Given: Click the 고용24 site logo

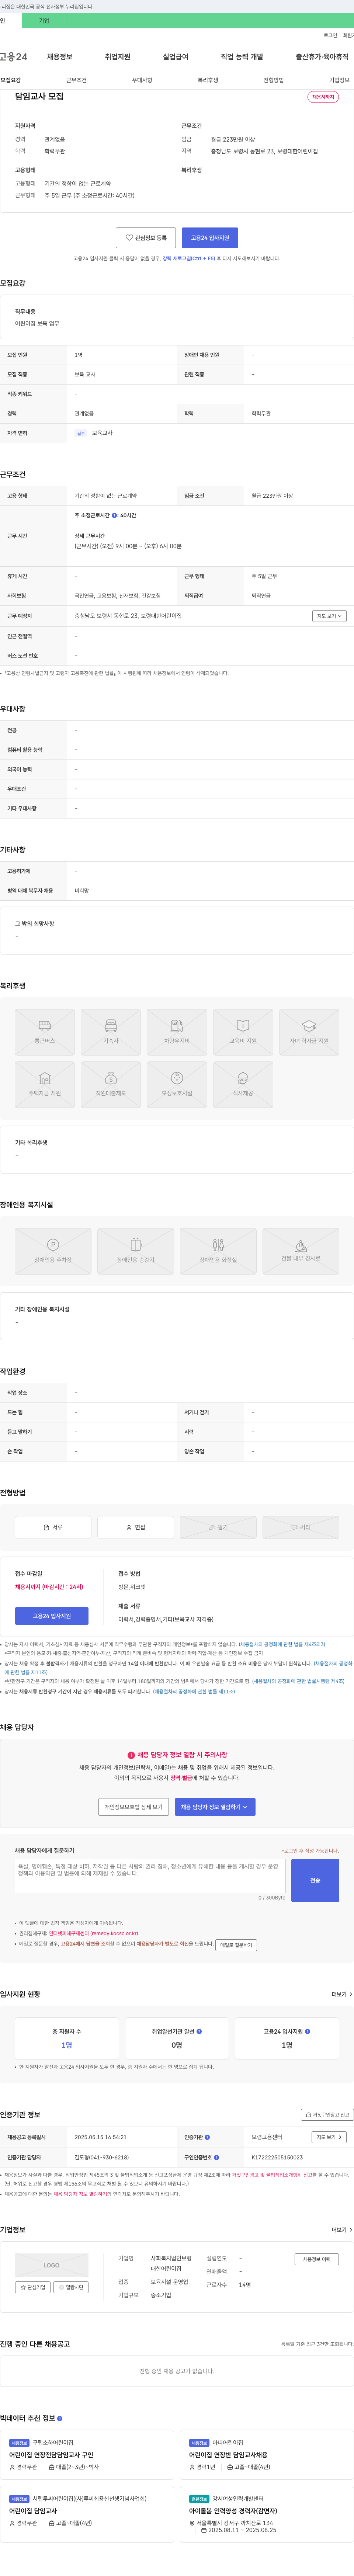Looking at the screenshot, I should (14, 57).
